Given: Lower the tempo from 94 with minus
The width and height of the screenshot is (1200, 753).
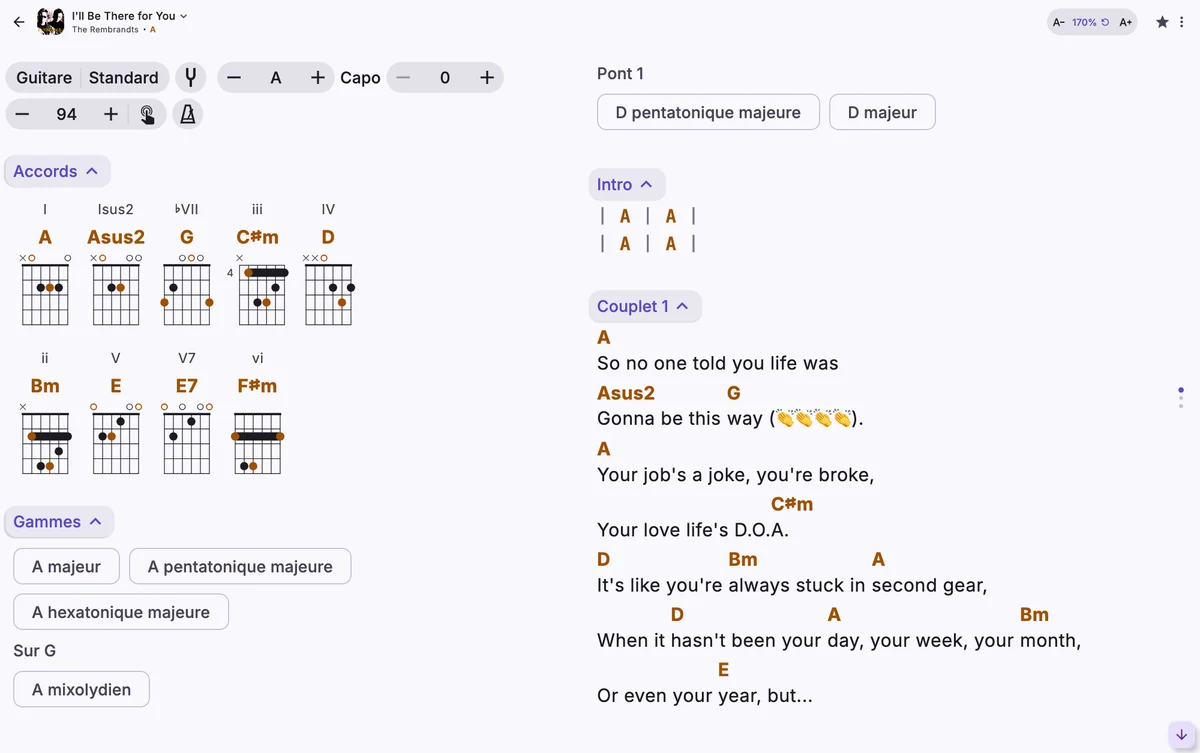Looking at the screenshot, I should click(x=22, y=114).
